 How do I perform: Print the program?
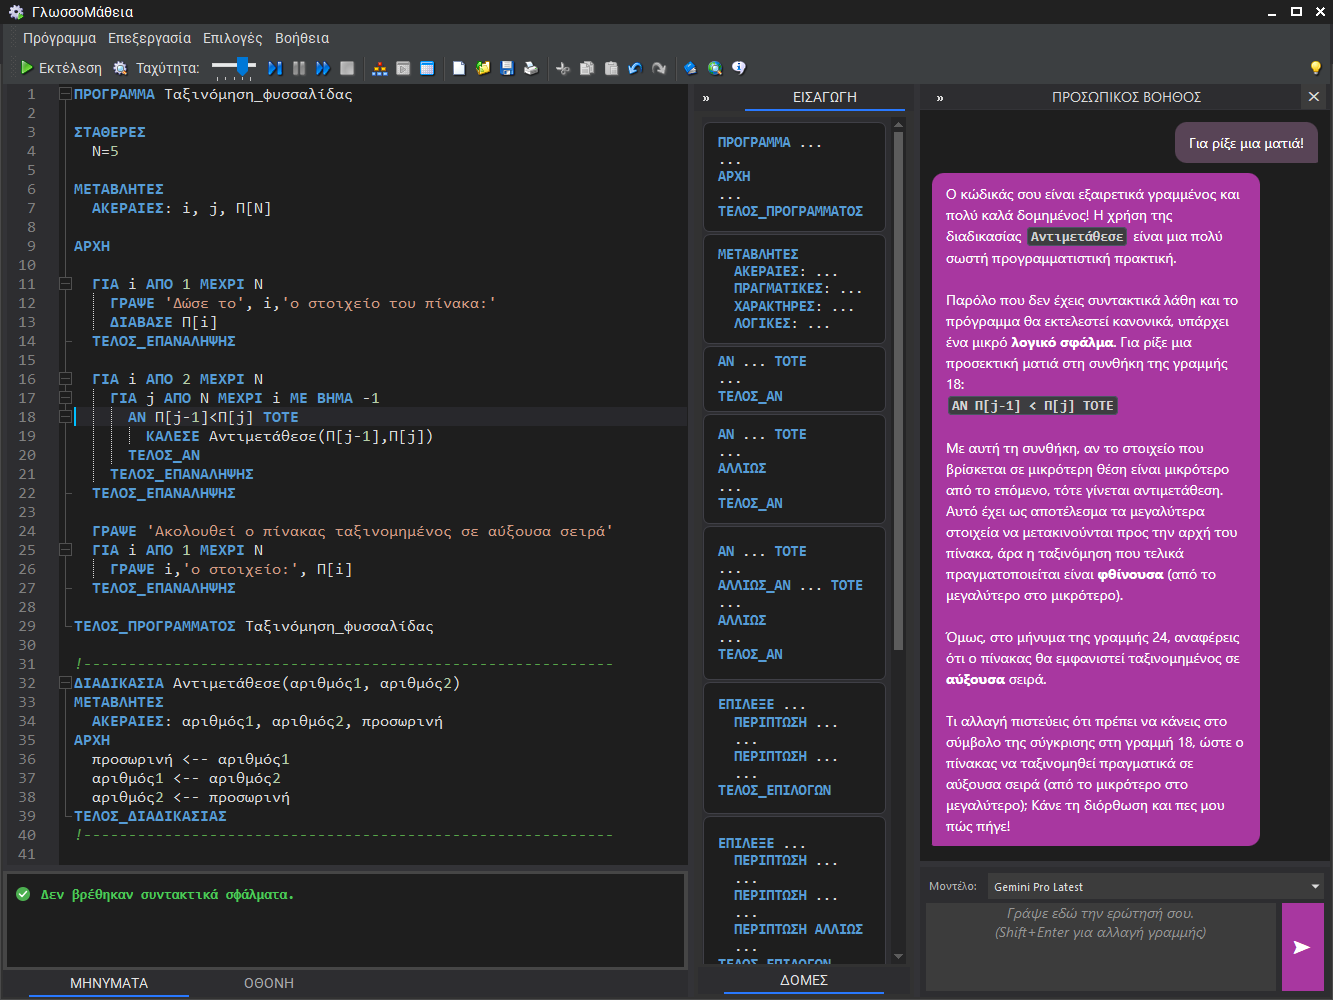tap(531, 68)
